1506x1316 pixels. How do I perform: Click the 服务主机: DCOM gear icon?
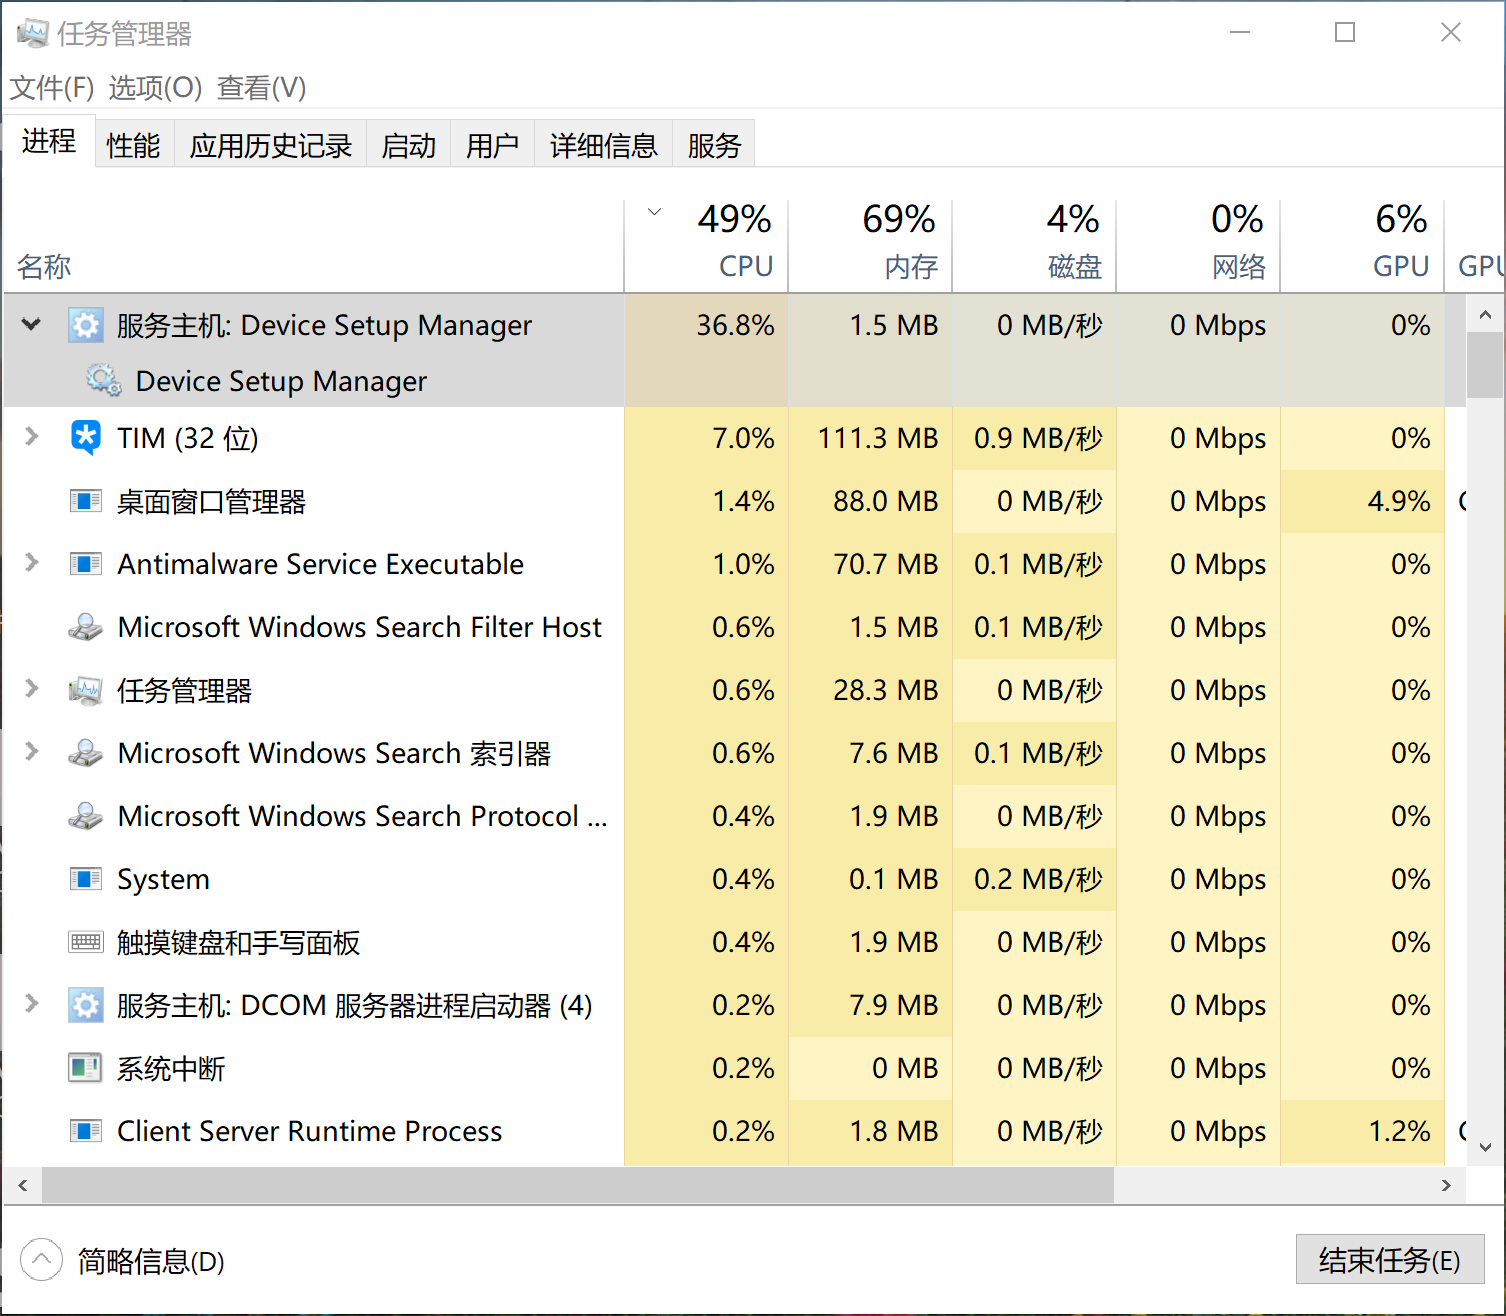pos(86,1005)
